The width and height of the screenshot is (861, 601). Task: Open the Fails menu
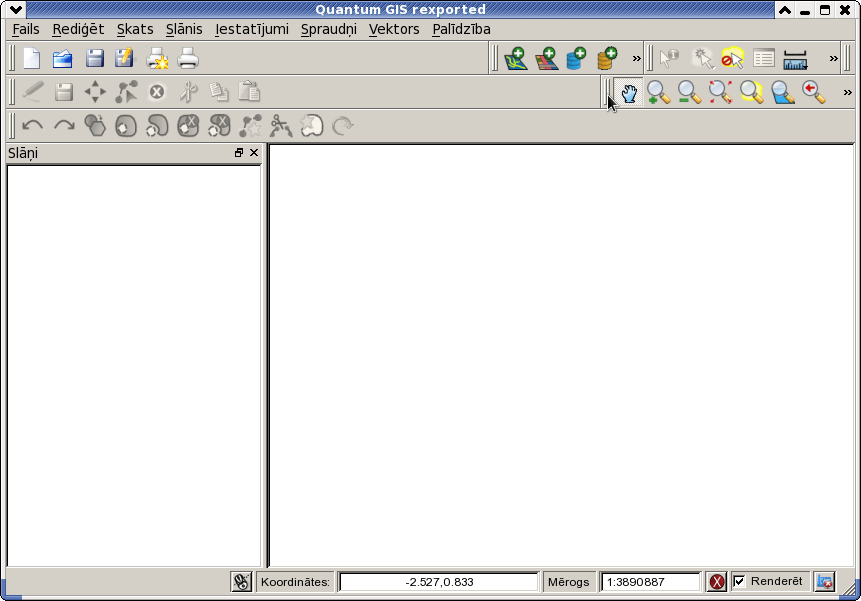pos(26,29)
